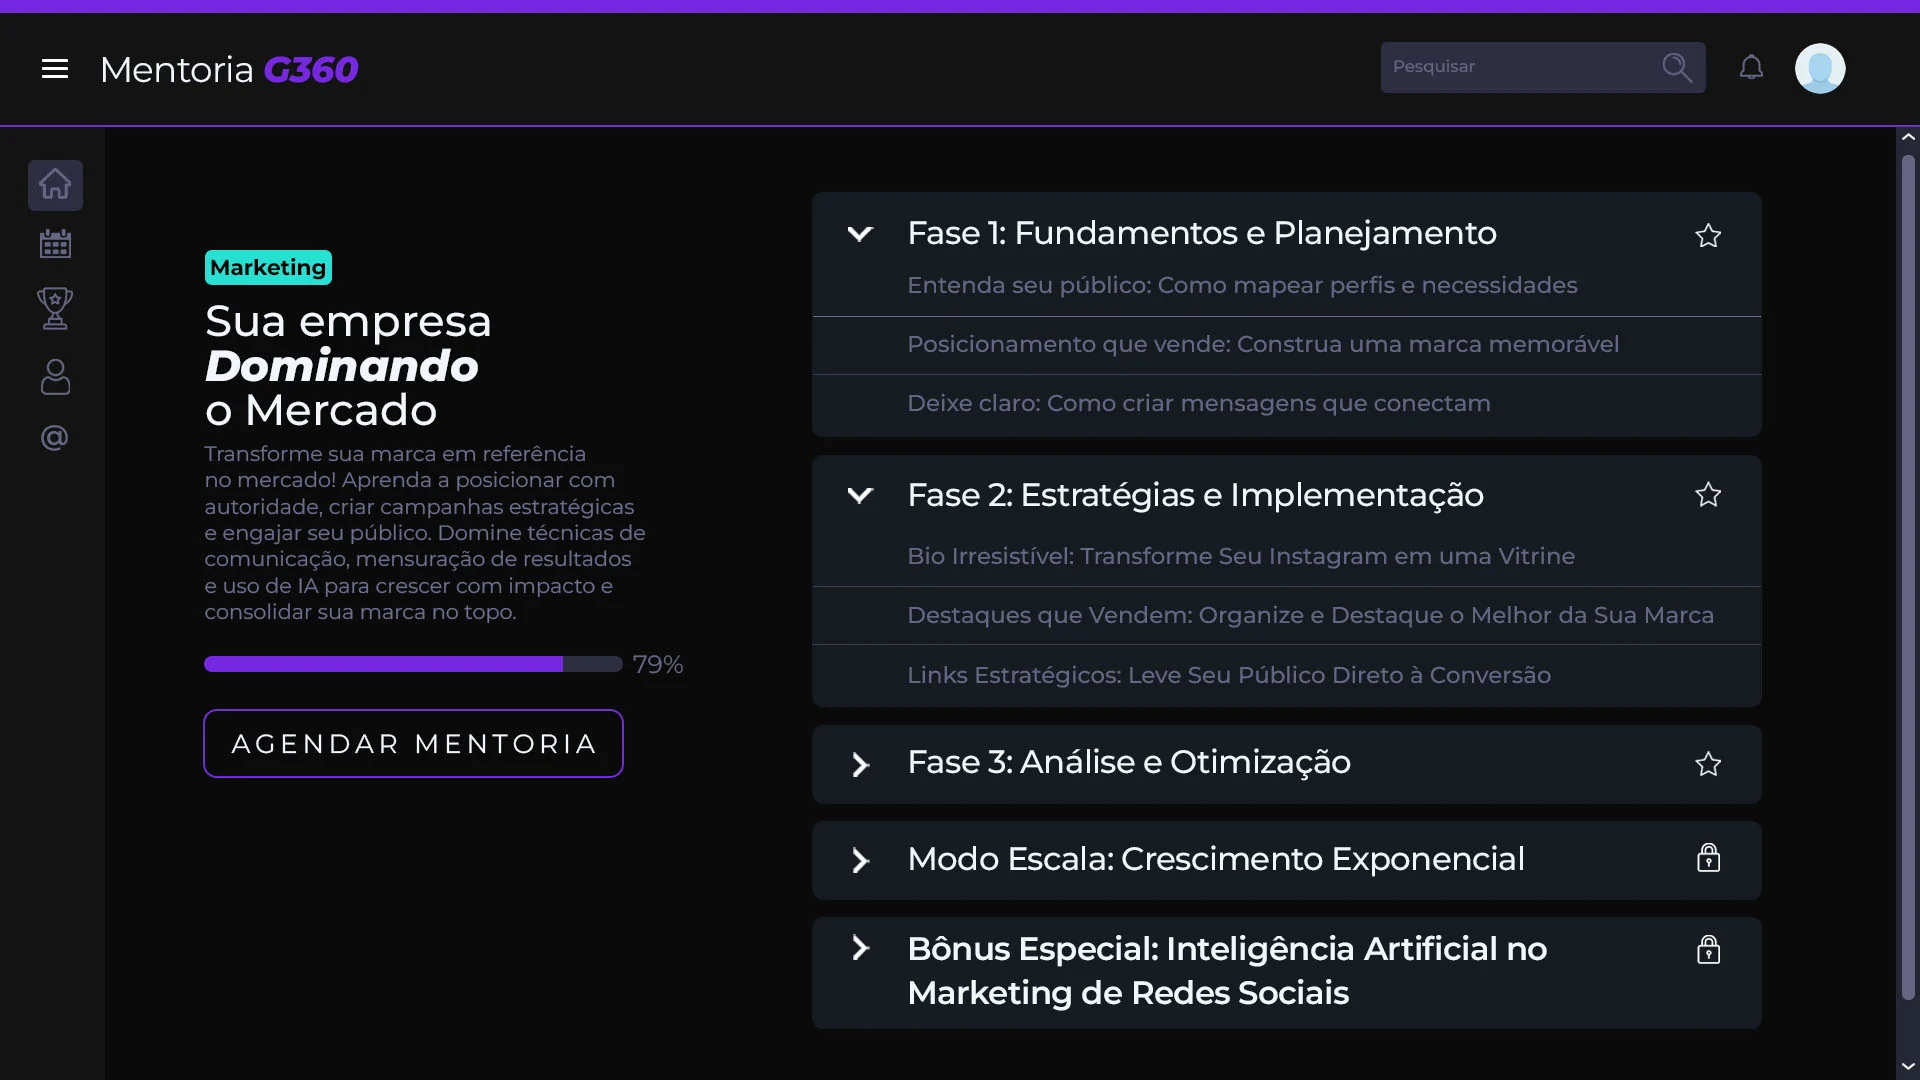
Task: Click the search magnifier icon
Action: pyautogui.click(x=1677, y=67)
